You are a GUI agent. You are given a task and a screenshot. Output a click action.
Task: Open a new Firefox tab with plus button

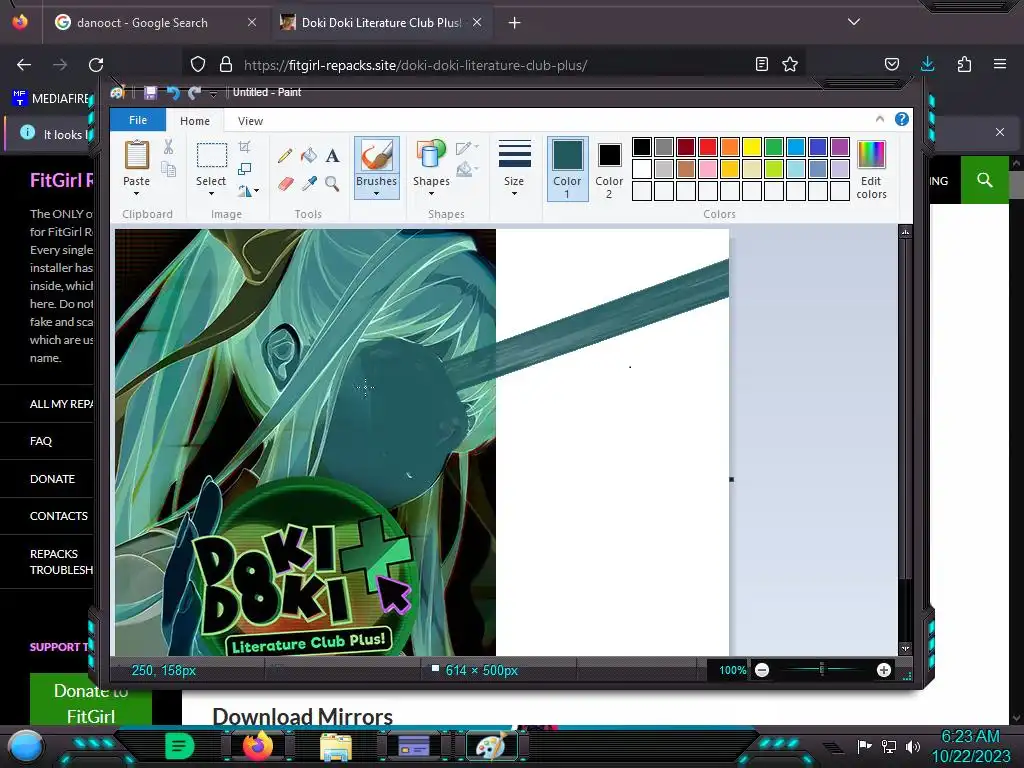coord(515,23)
